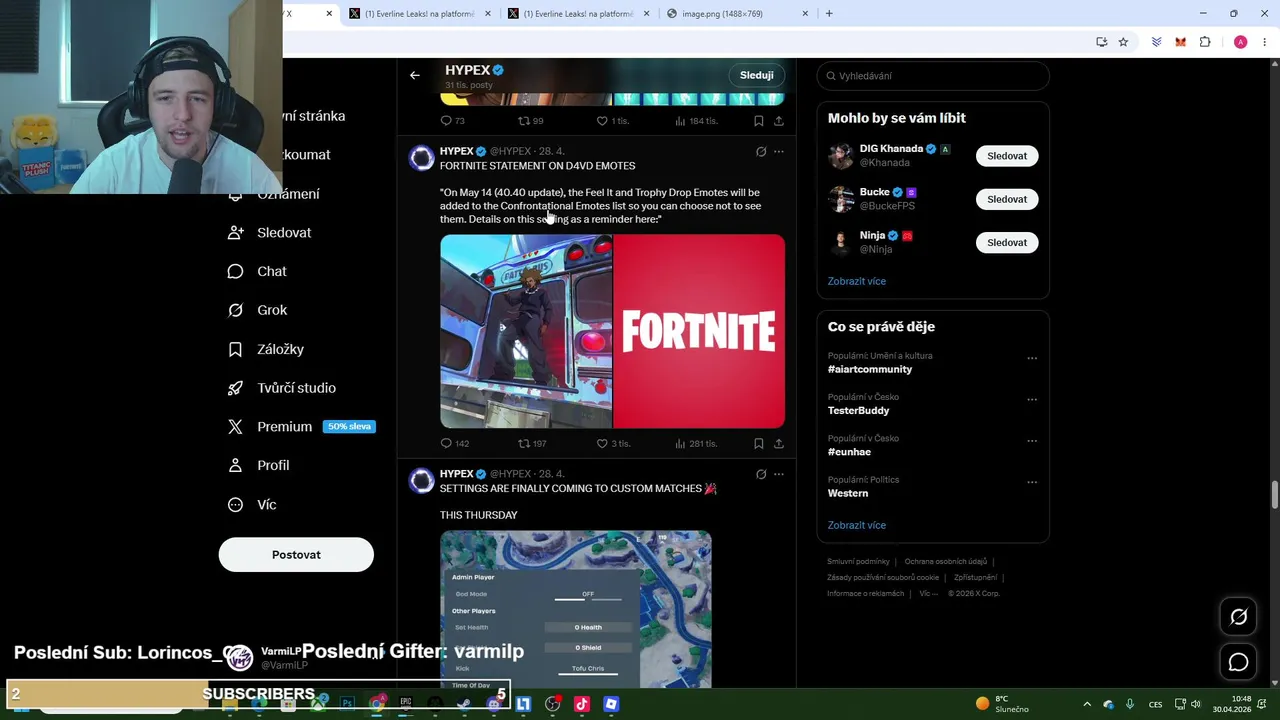
Task: Open more options on custom matches post
Action: [x=779, y=474]
